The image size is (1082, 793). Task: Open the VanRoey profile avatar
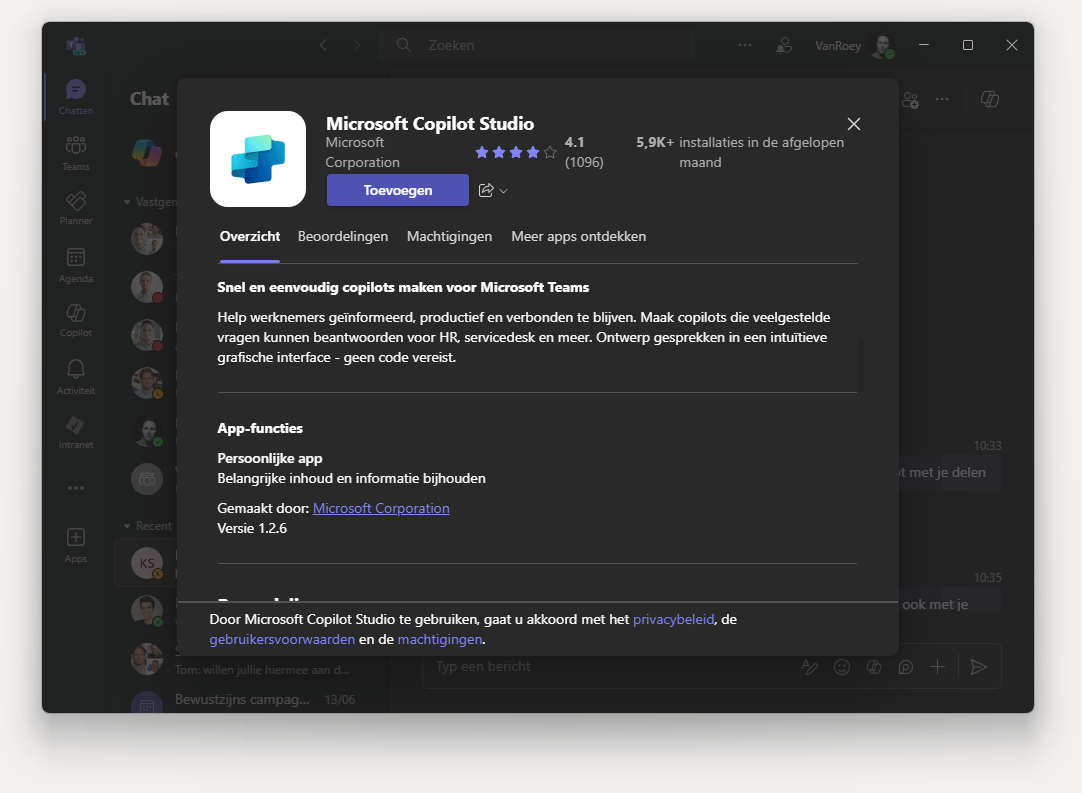tap(883, 46)
